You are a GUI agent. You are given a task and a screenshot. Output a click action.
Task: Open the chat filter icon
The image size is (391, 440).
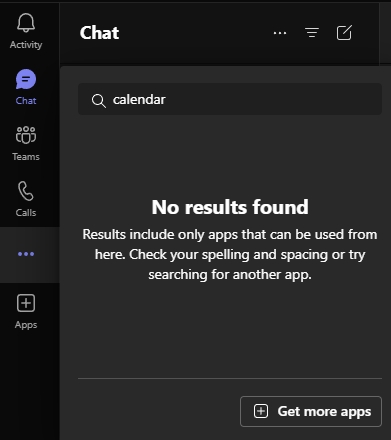[312, 33]
